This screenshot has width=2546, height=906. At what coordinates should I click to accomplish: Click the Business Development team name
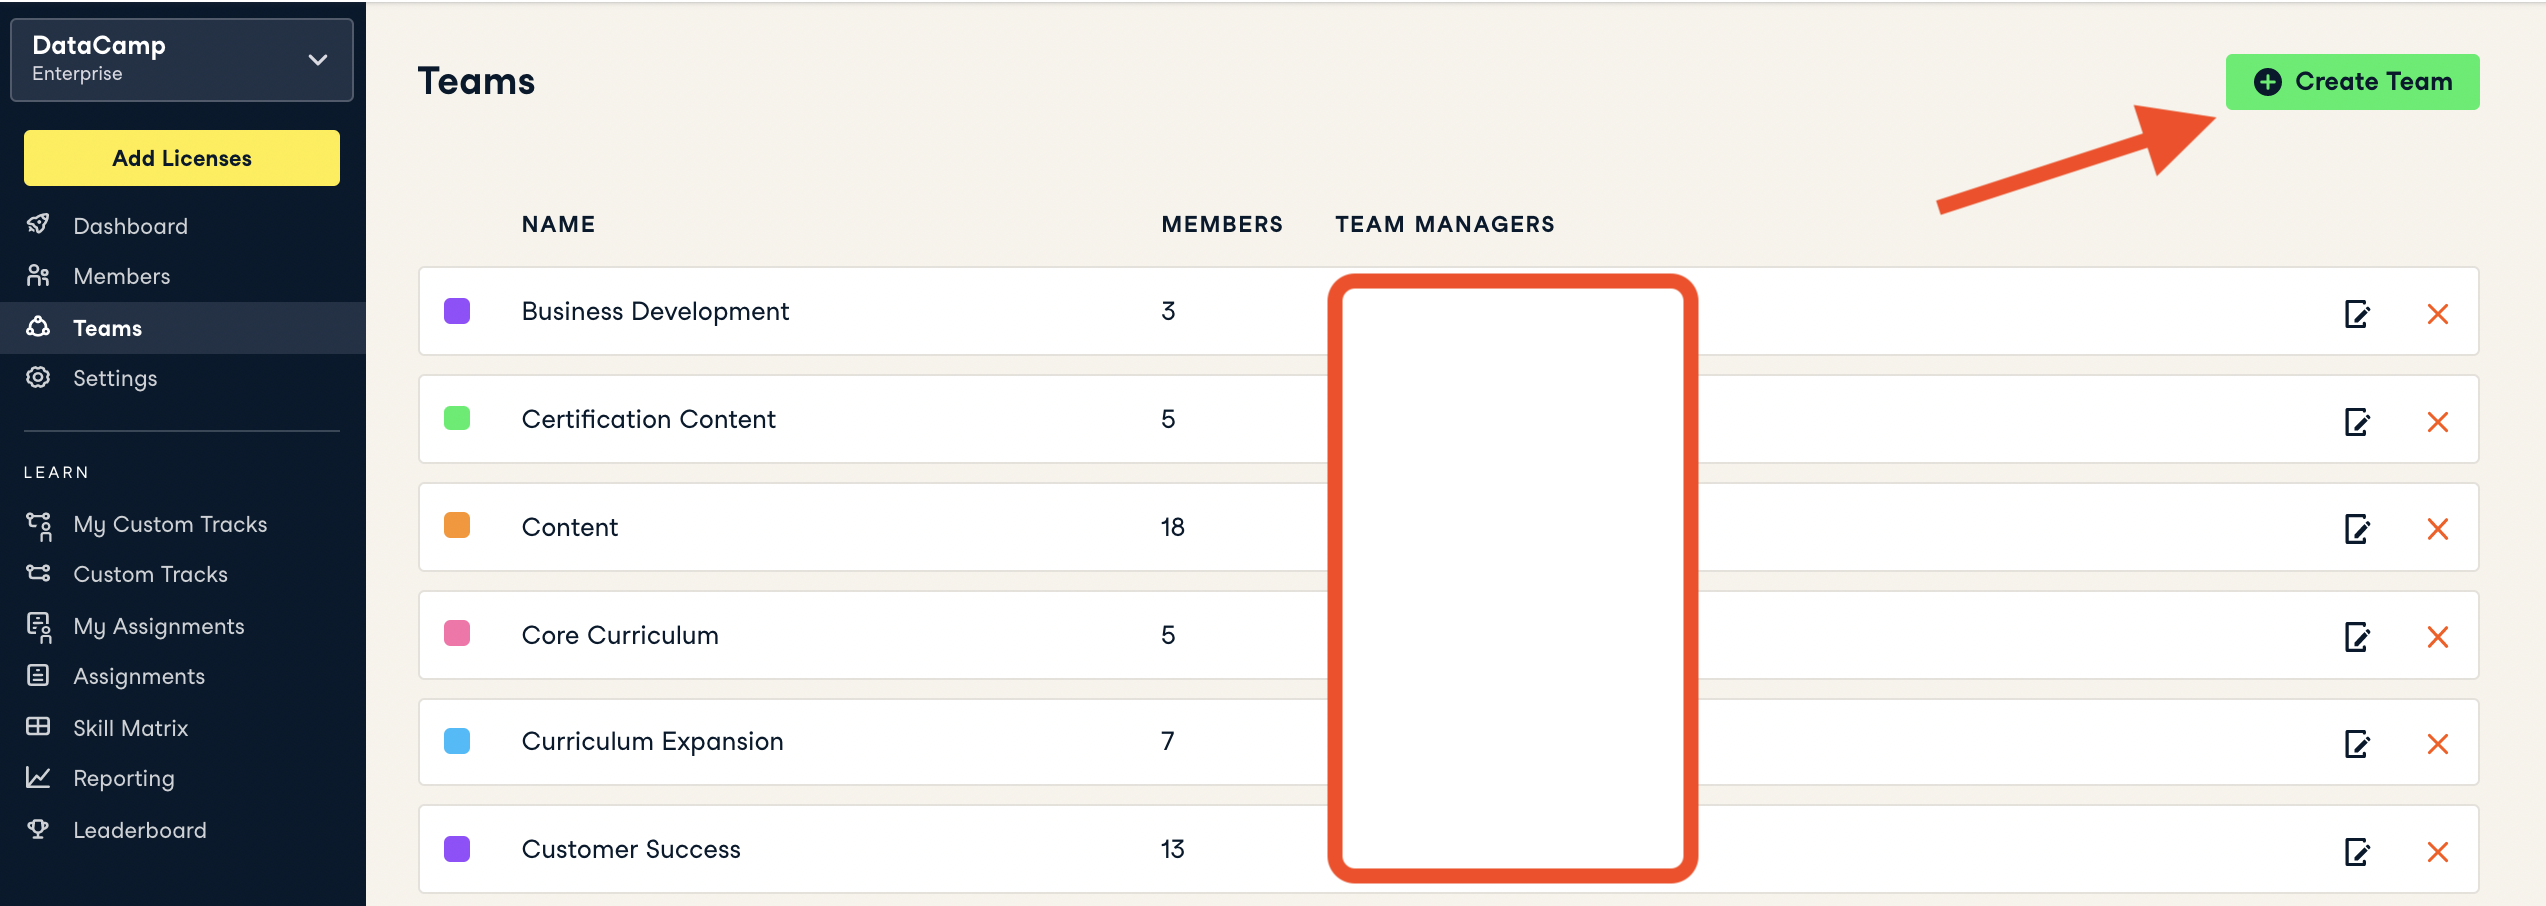click(x=655, y=312)
